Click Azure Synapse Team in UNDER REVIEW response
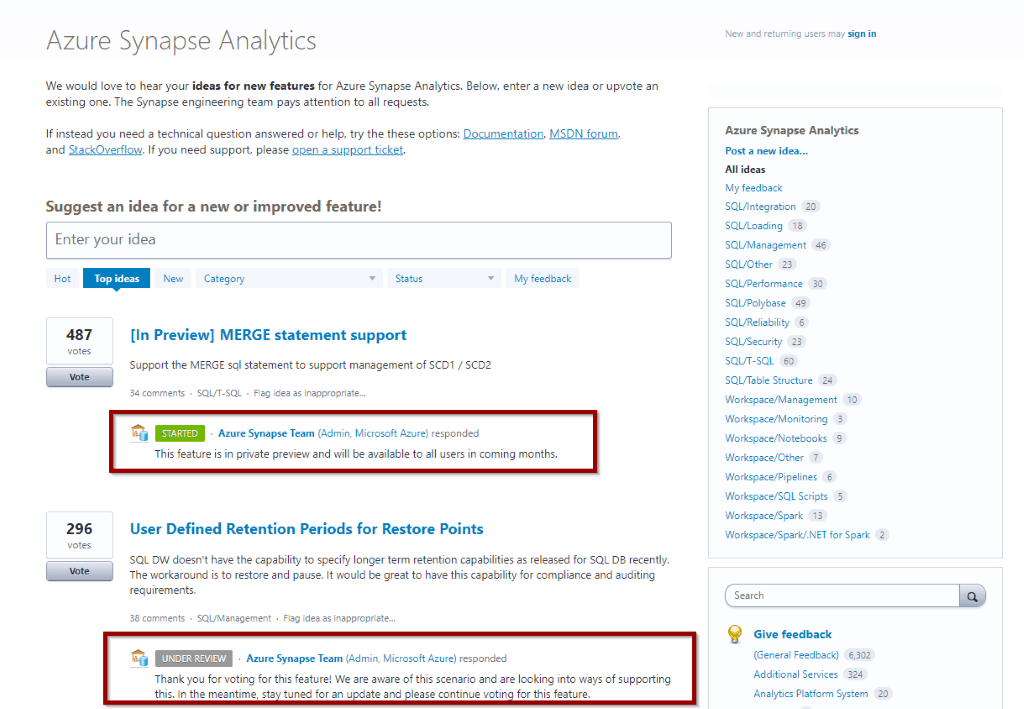 [x=294, y=659]
